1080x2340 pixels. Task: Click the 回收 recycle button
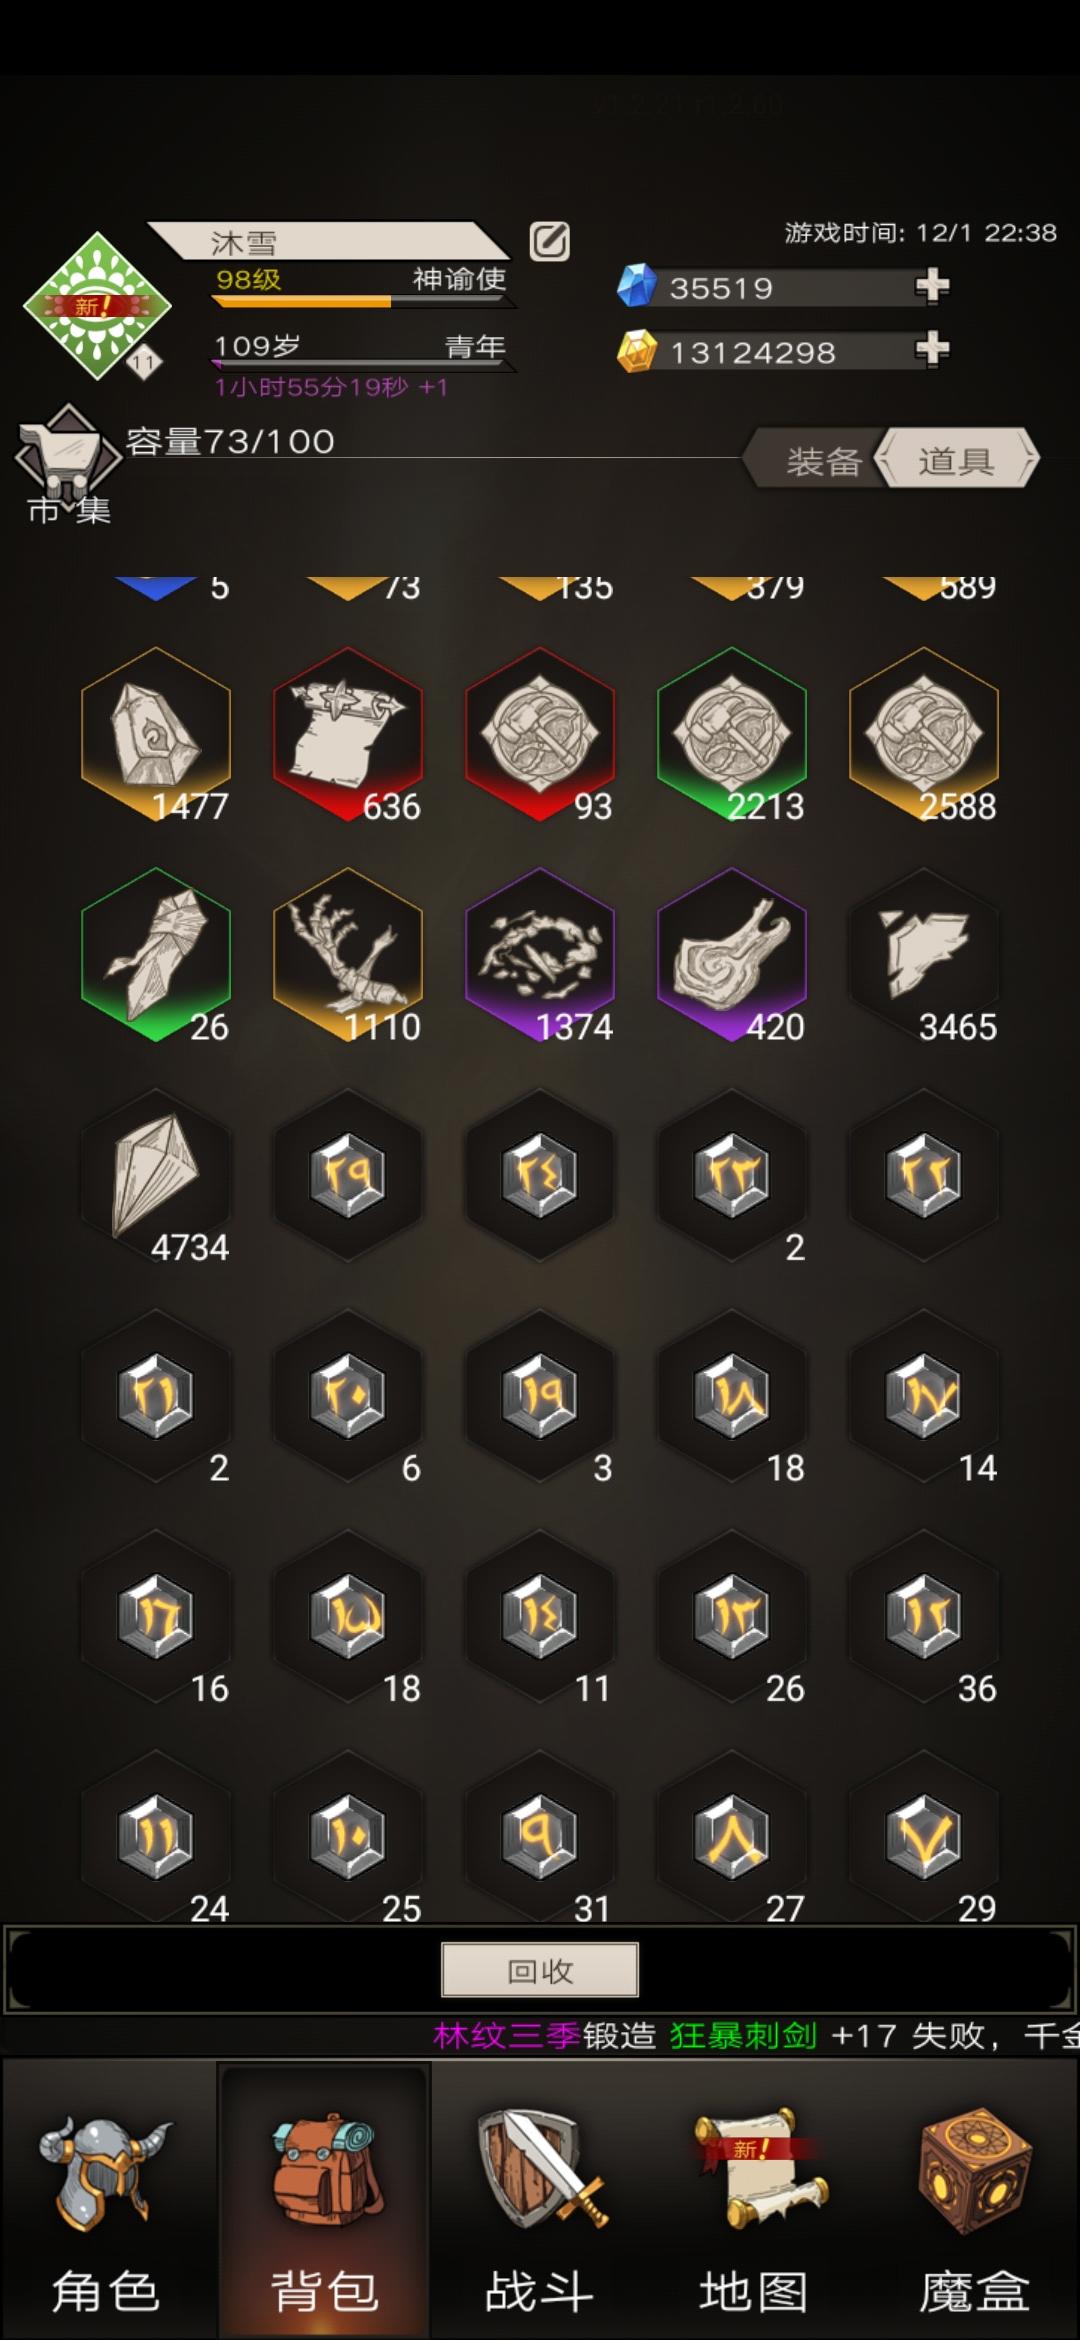(540, 1970)
